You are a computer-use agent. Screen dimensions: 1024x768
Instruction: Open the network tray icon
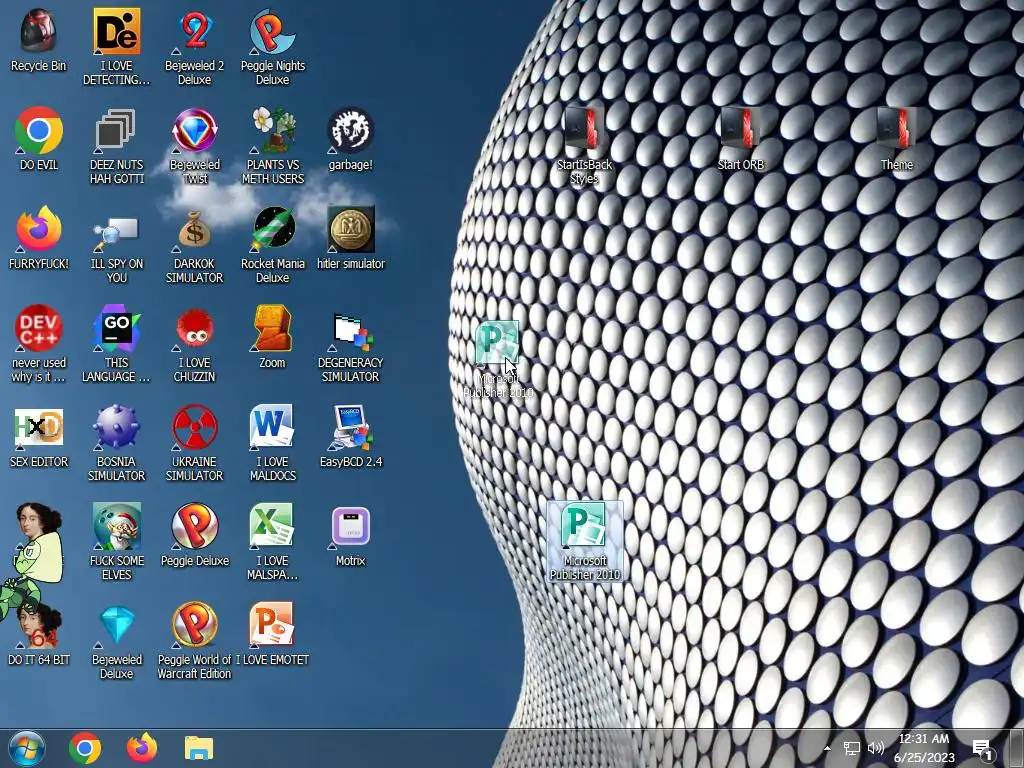(852, 748)
